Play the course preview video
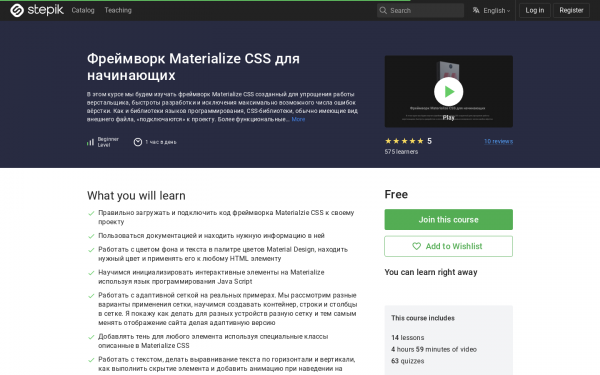 [448, 91]
